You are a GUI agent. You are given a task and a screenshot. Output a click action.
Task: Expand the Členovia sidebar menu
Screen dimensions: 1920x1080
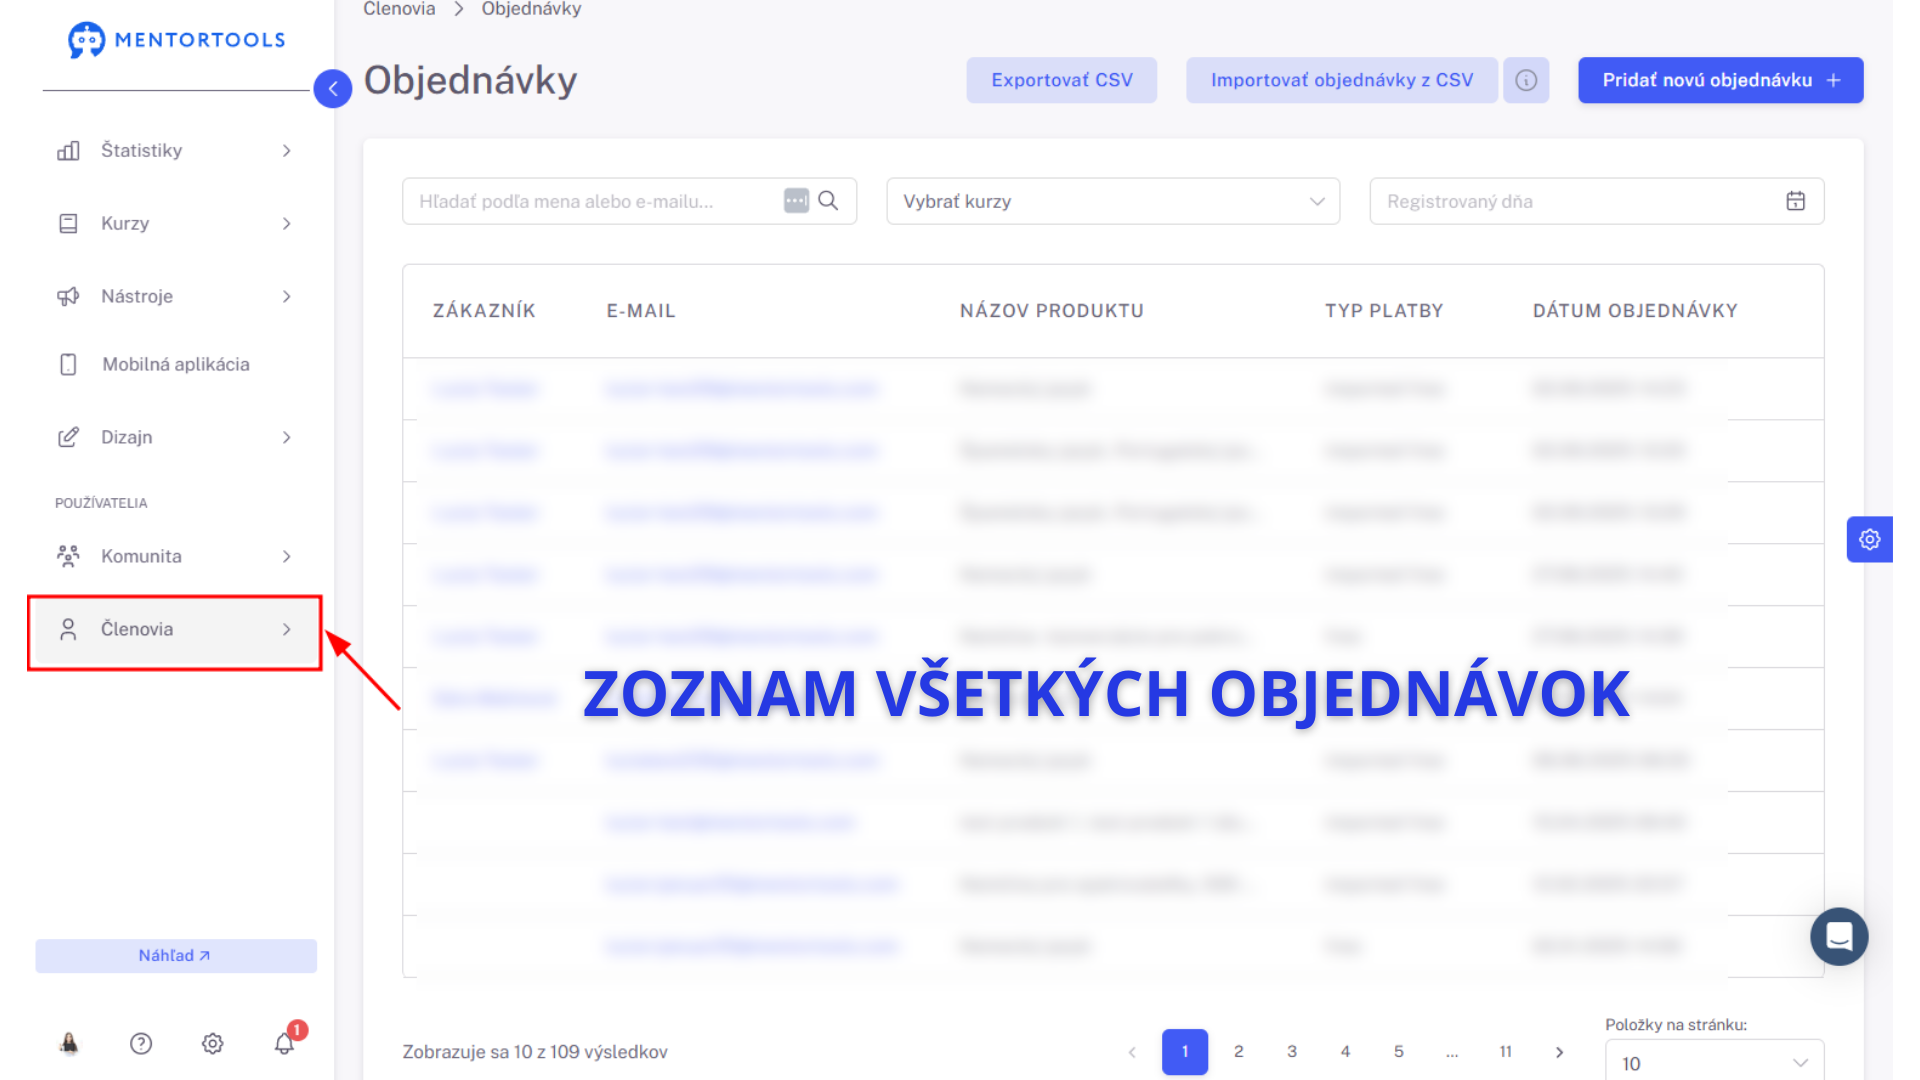pyautogui.click(x=175, y=629)
